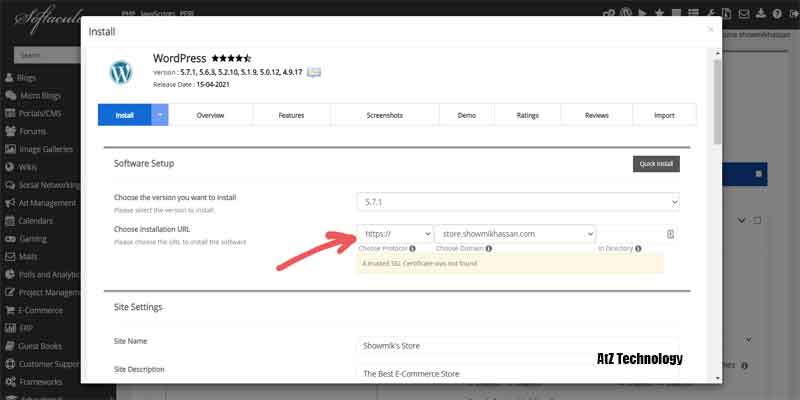Click the Site Description input field
Image resolution: width=800 pixels, height=400 pixels.
click(518, 373)
